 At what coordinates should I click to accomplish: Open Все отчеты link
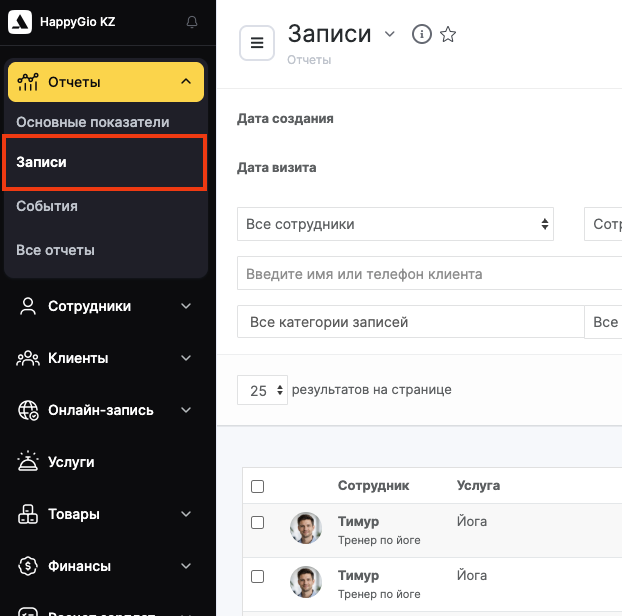tap(56, 250)
